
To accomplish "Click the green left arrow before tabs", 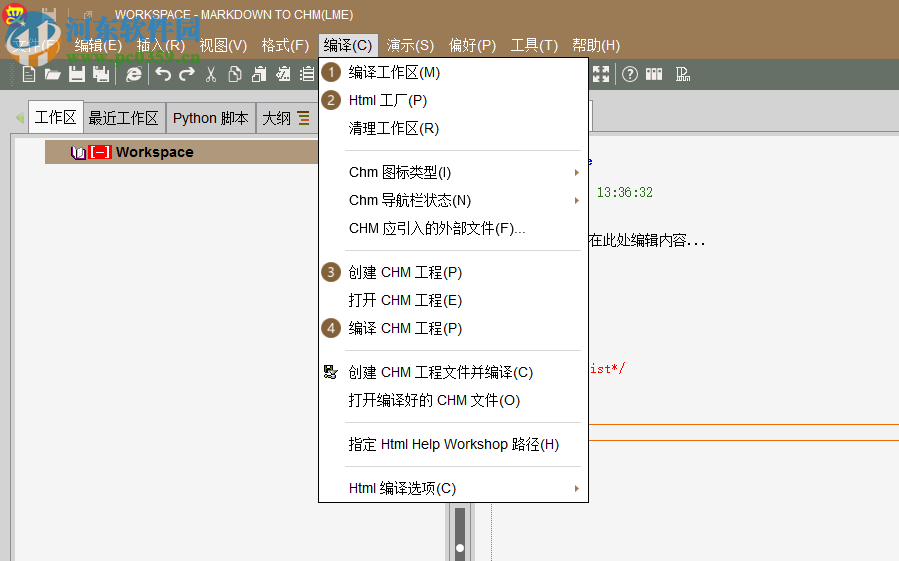I will 20,118.
